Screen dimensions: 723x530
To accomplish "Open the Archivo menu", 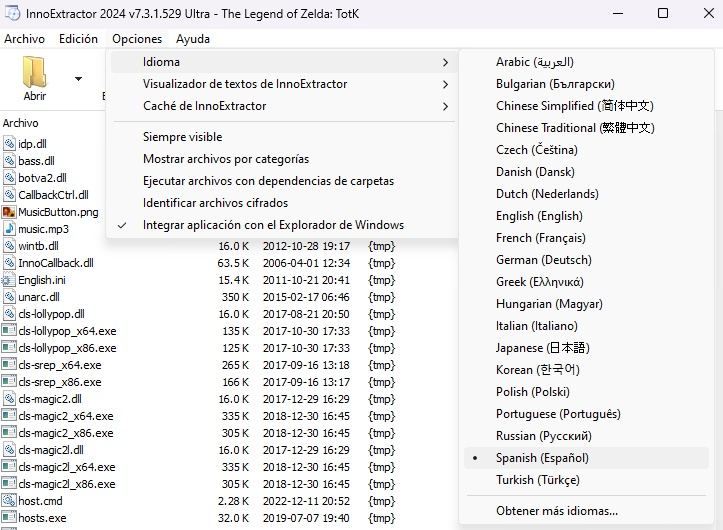I will (x=24, y=39).
